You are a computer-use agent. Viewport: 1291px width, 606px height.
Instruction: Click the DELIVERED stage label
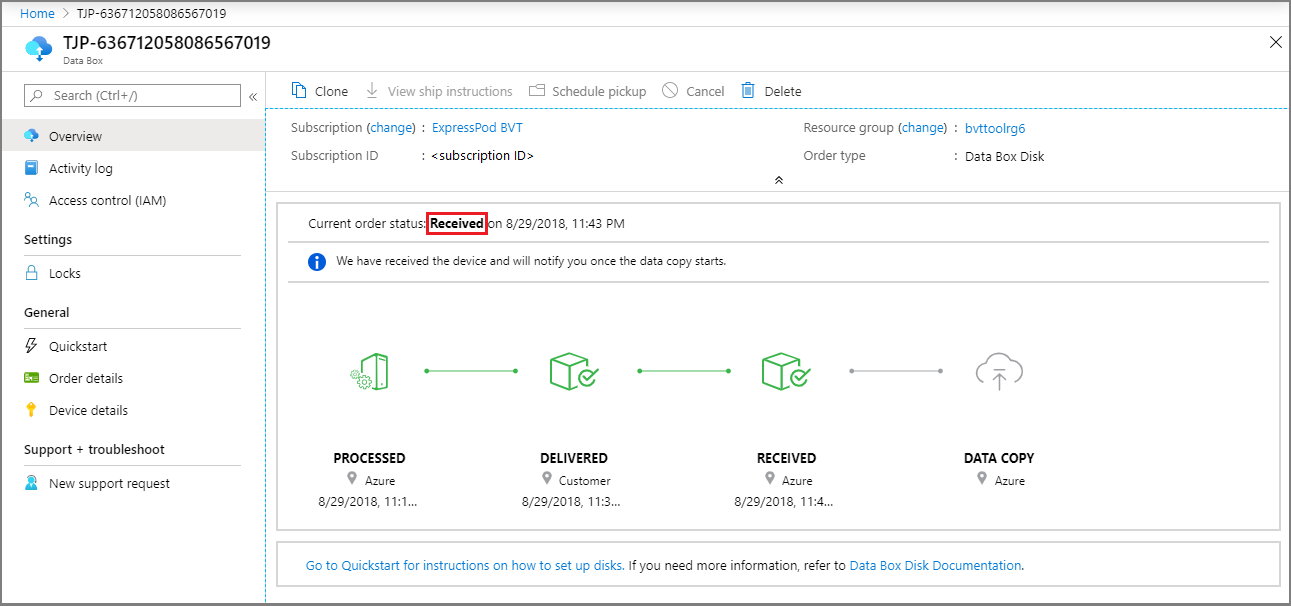(x=574, y=458)
